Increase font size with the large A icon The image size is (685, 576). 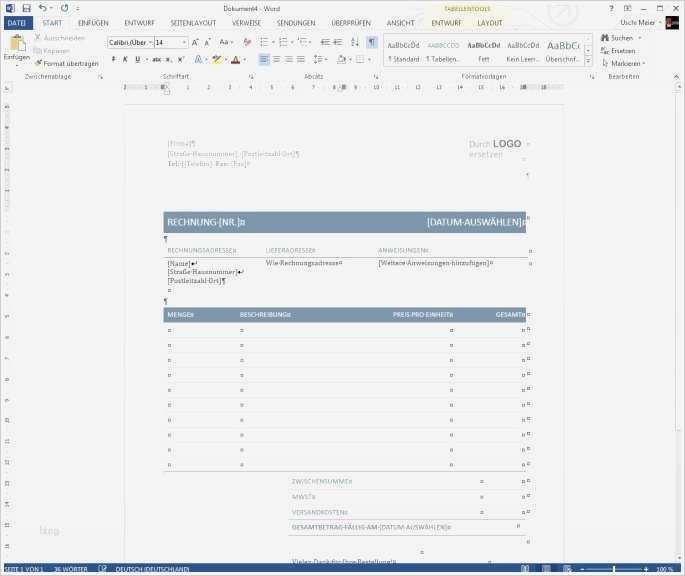tap(195, 42)
